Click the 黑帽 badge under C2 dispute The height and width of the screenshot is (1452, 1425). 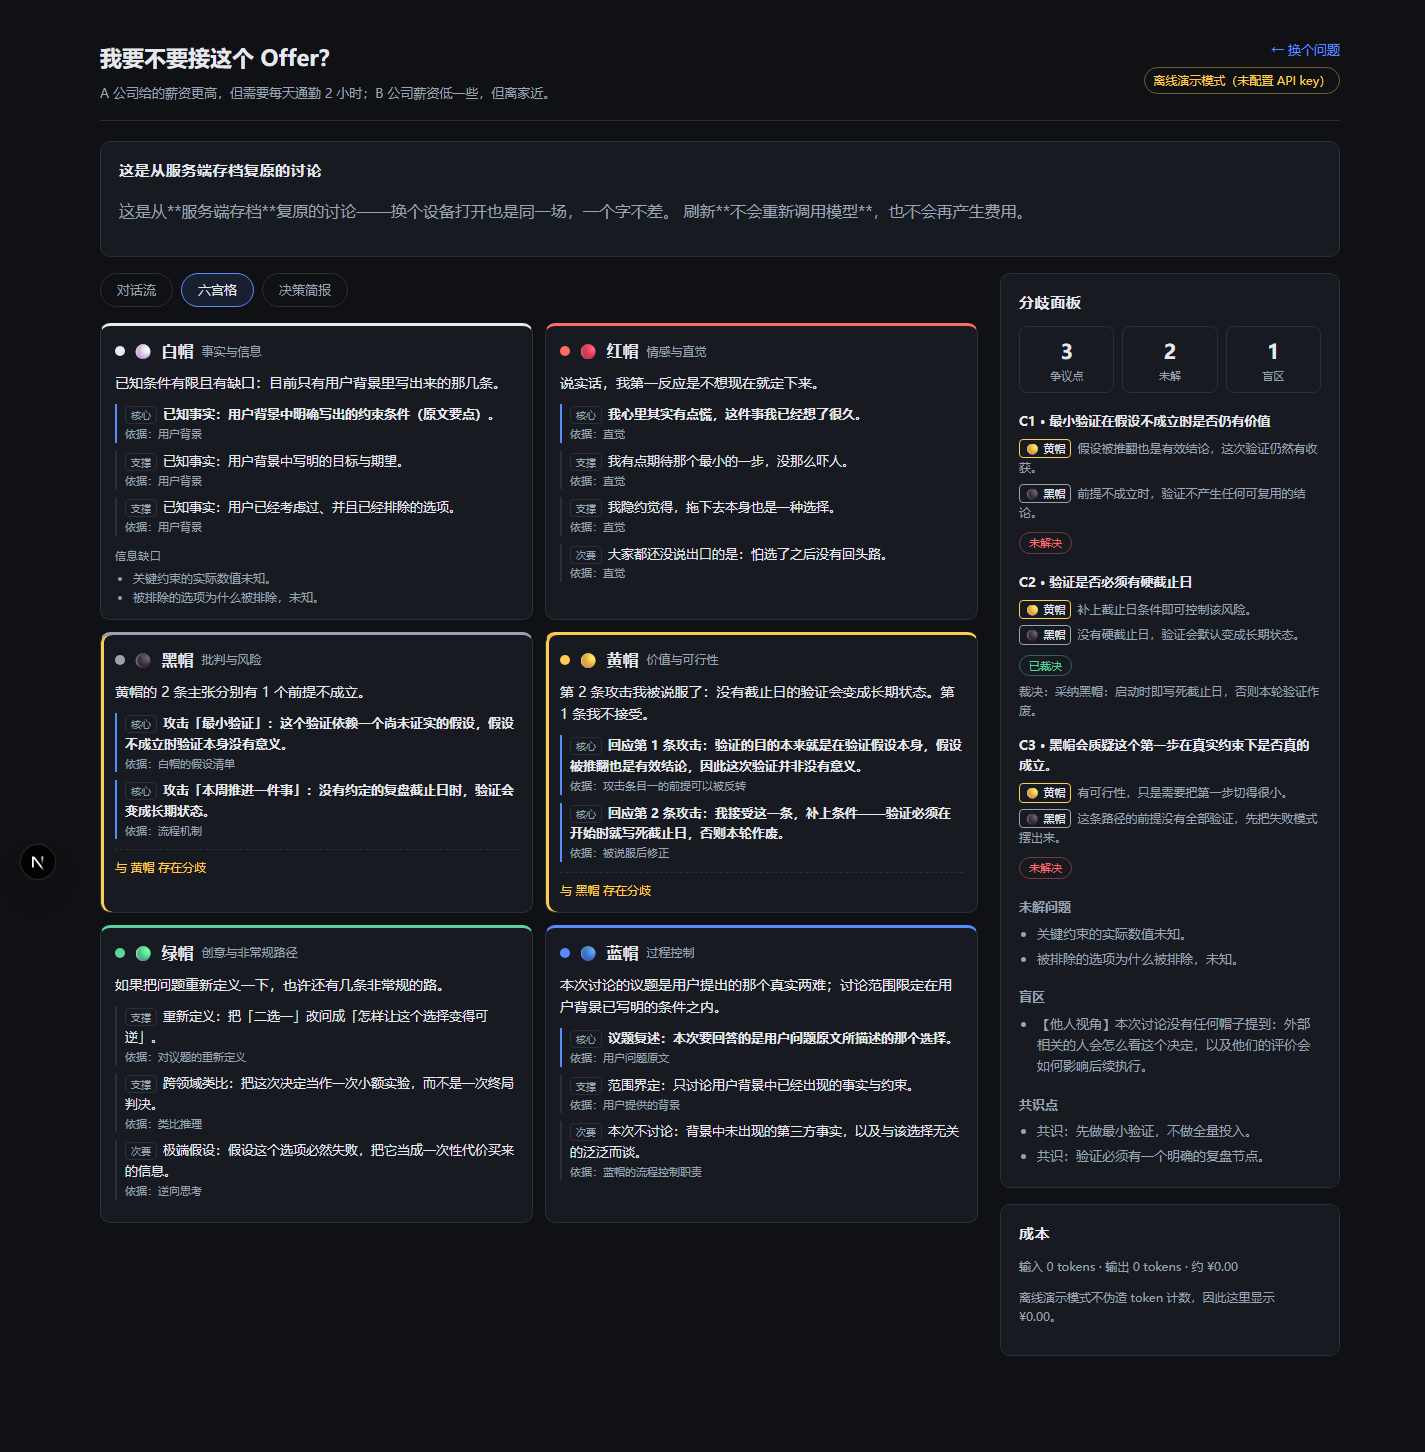tap(1045, 635)
